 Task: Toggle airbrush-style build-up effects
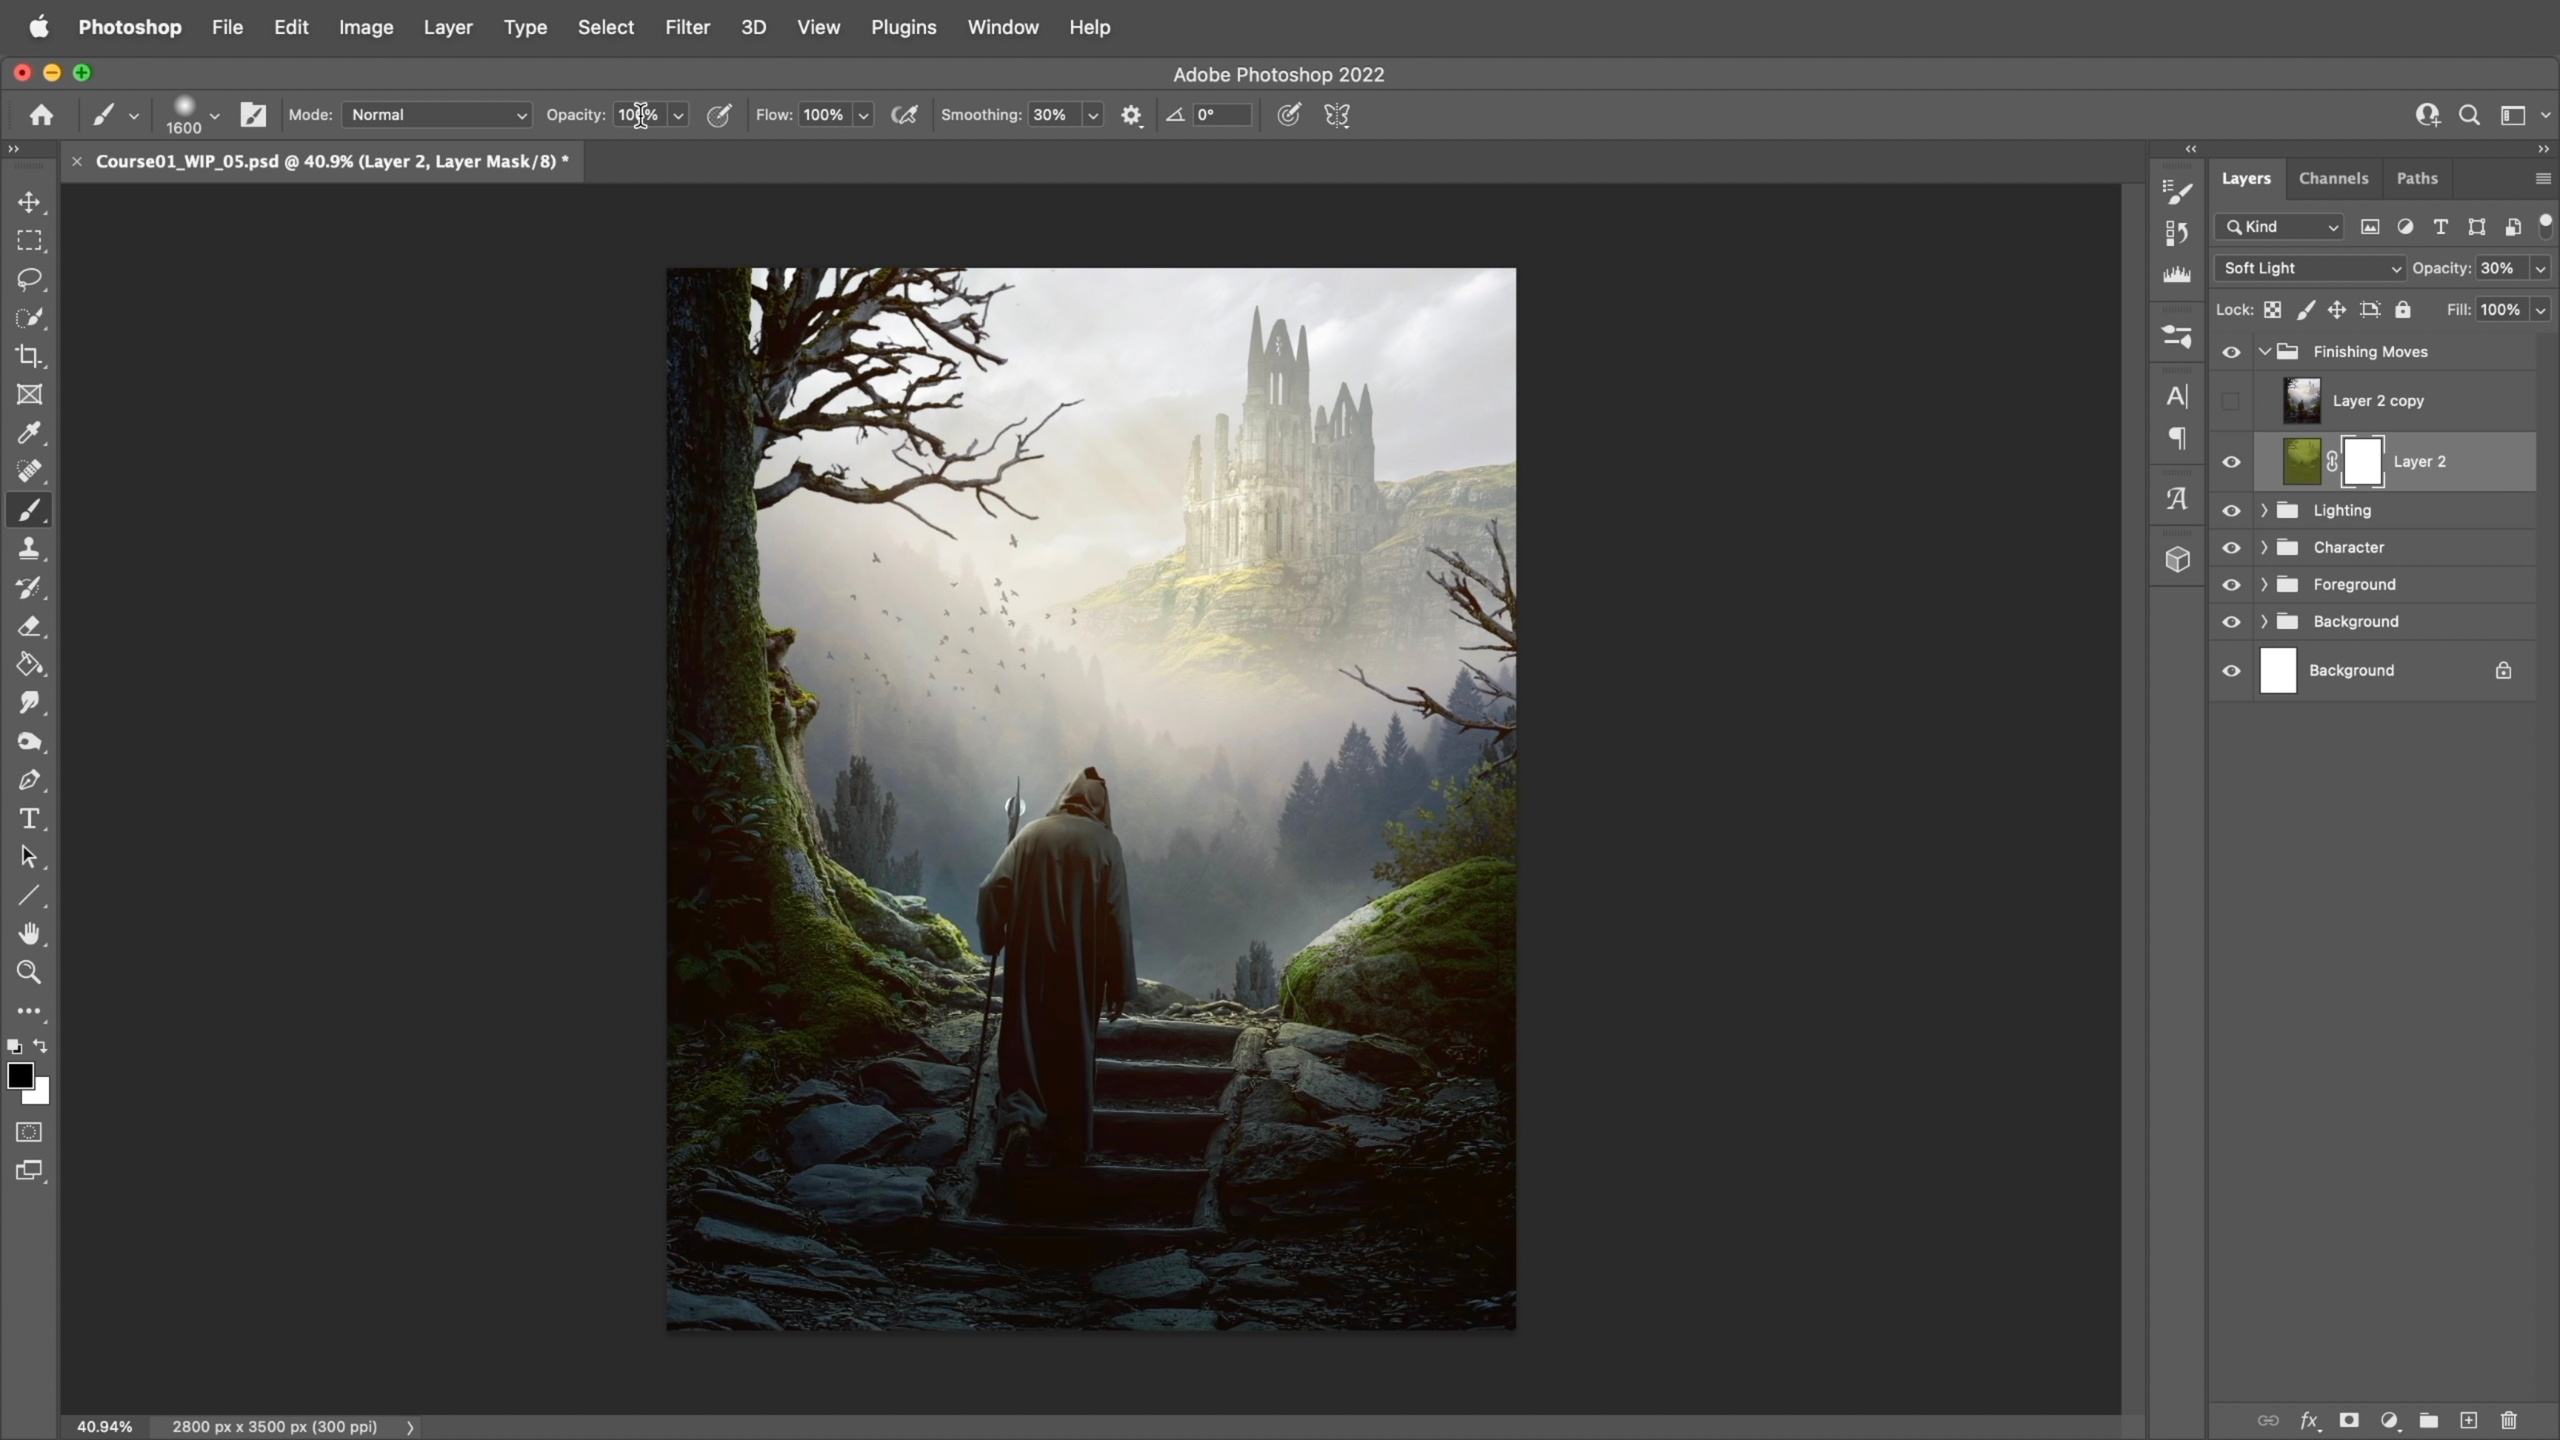904,115
